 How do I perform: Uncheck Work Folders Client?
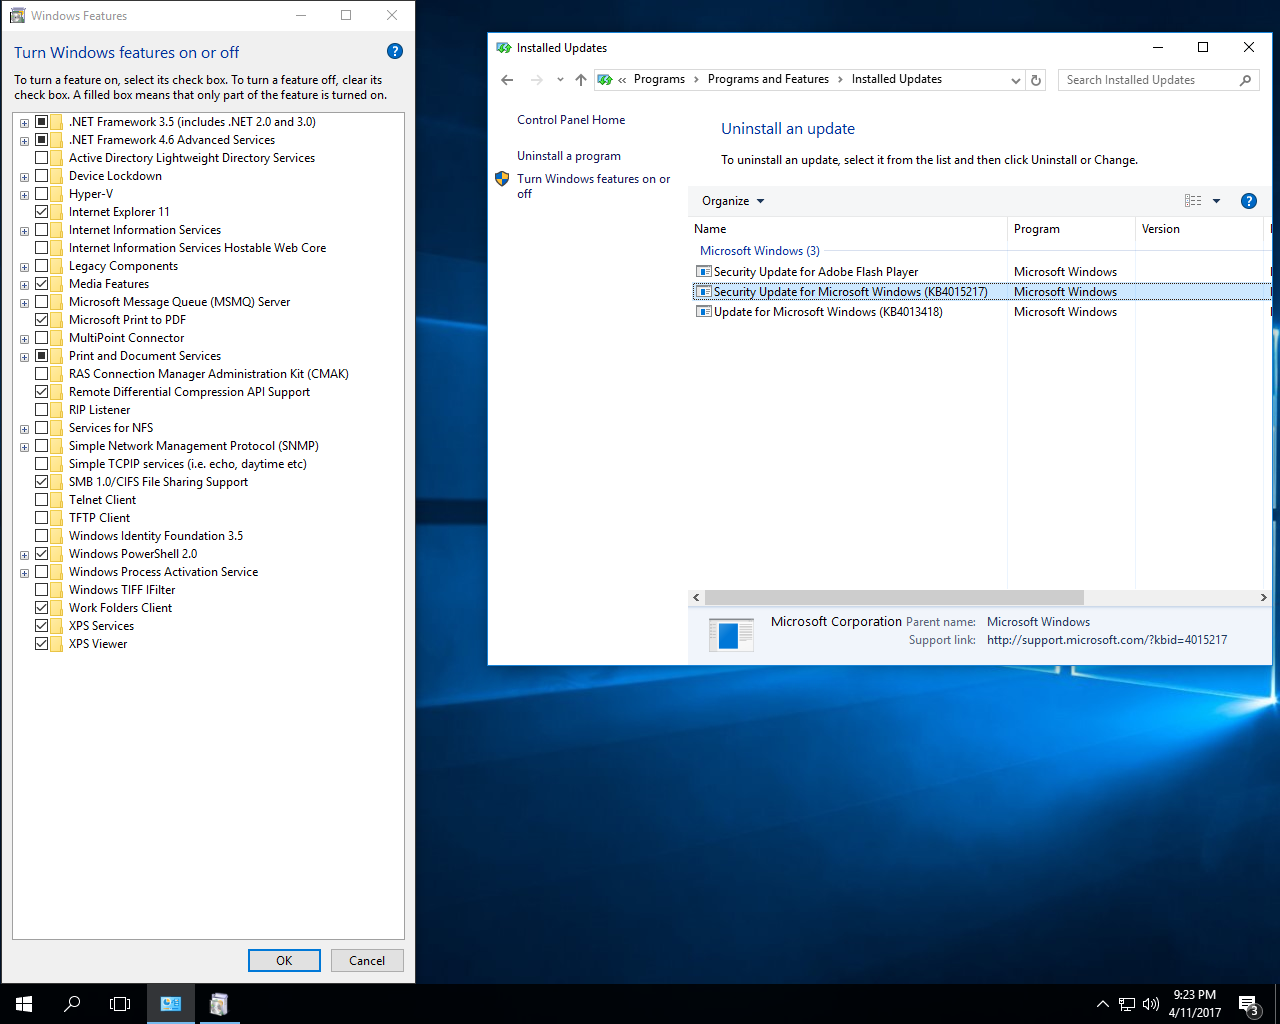tap(41, 608)
